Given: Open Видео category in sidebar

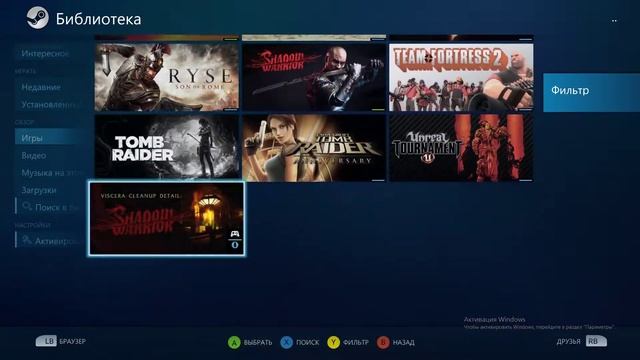Looking at the screenshot, I should (x=34, y=156).
